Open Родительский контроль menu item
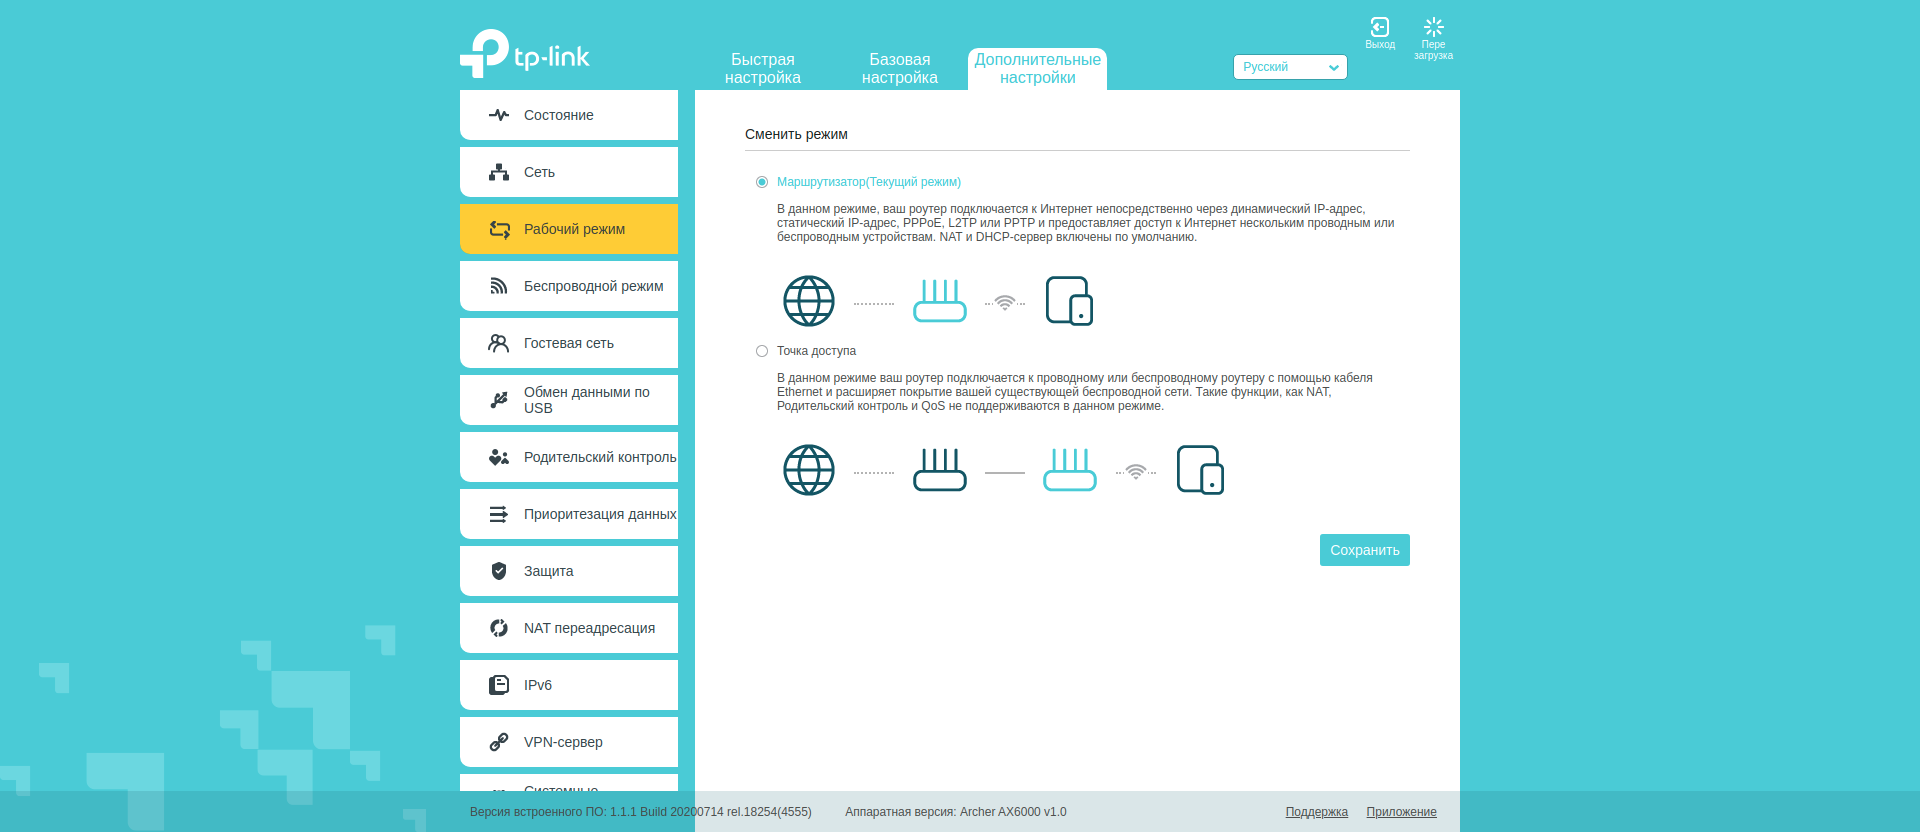The image size is (1920, 832). click(x=599, y=457)
